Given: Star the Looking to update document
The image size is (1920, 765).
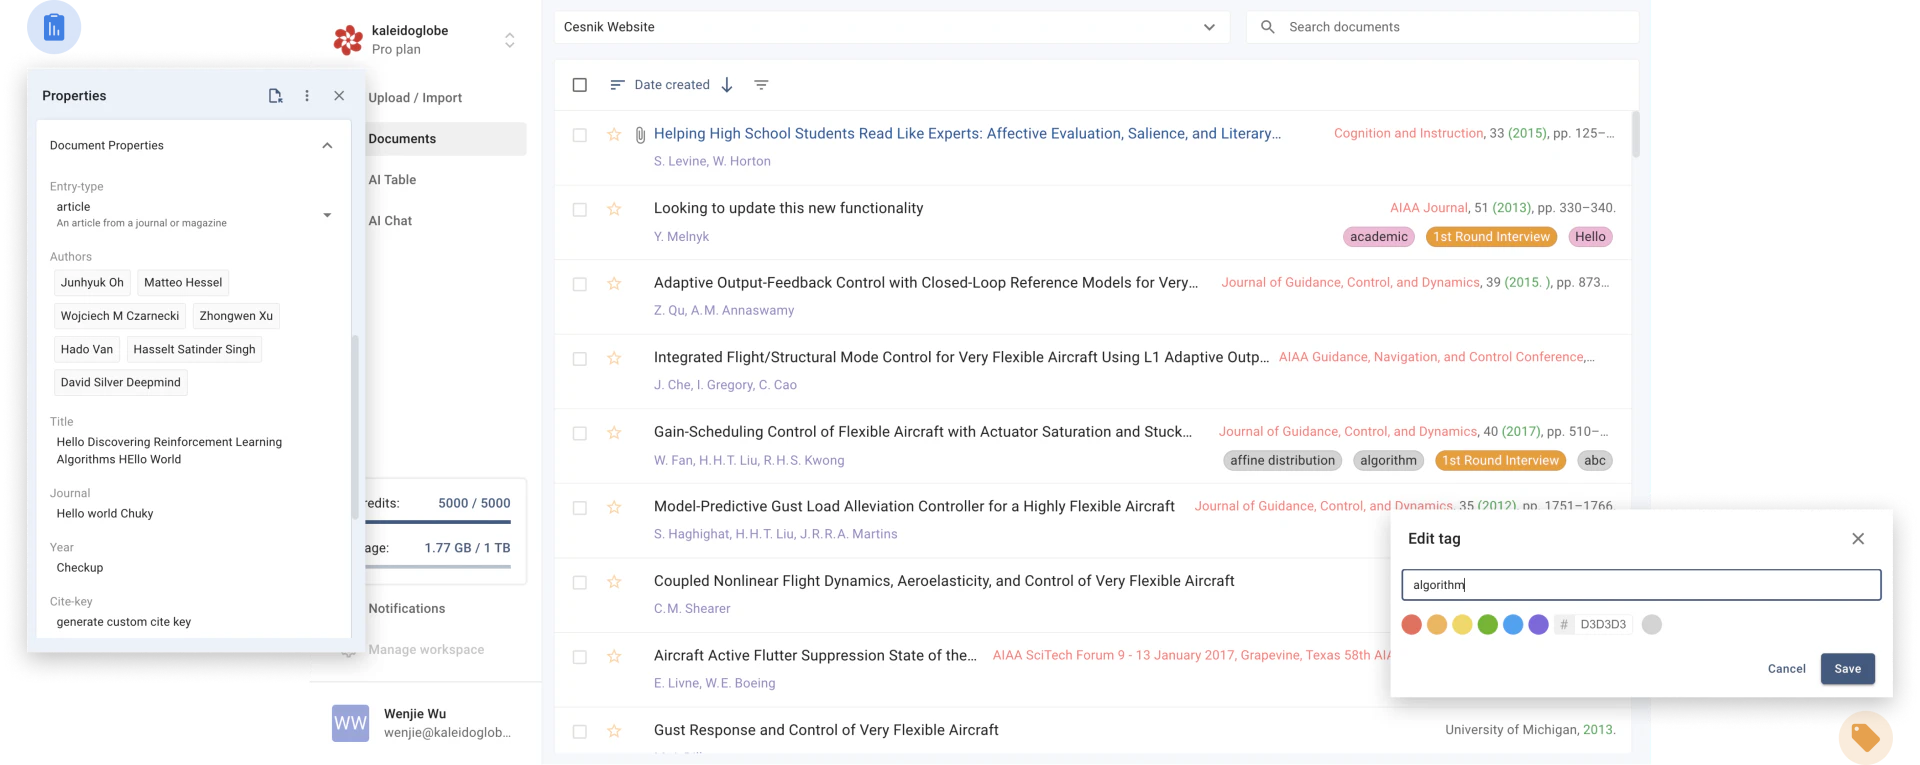Looking at the screenshot, I should click(x=614, y=209).
